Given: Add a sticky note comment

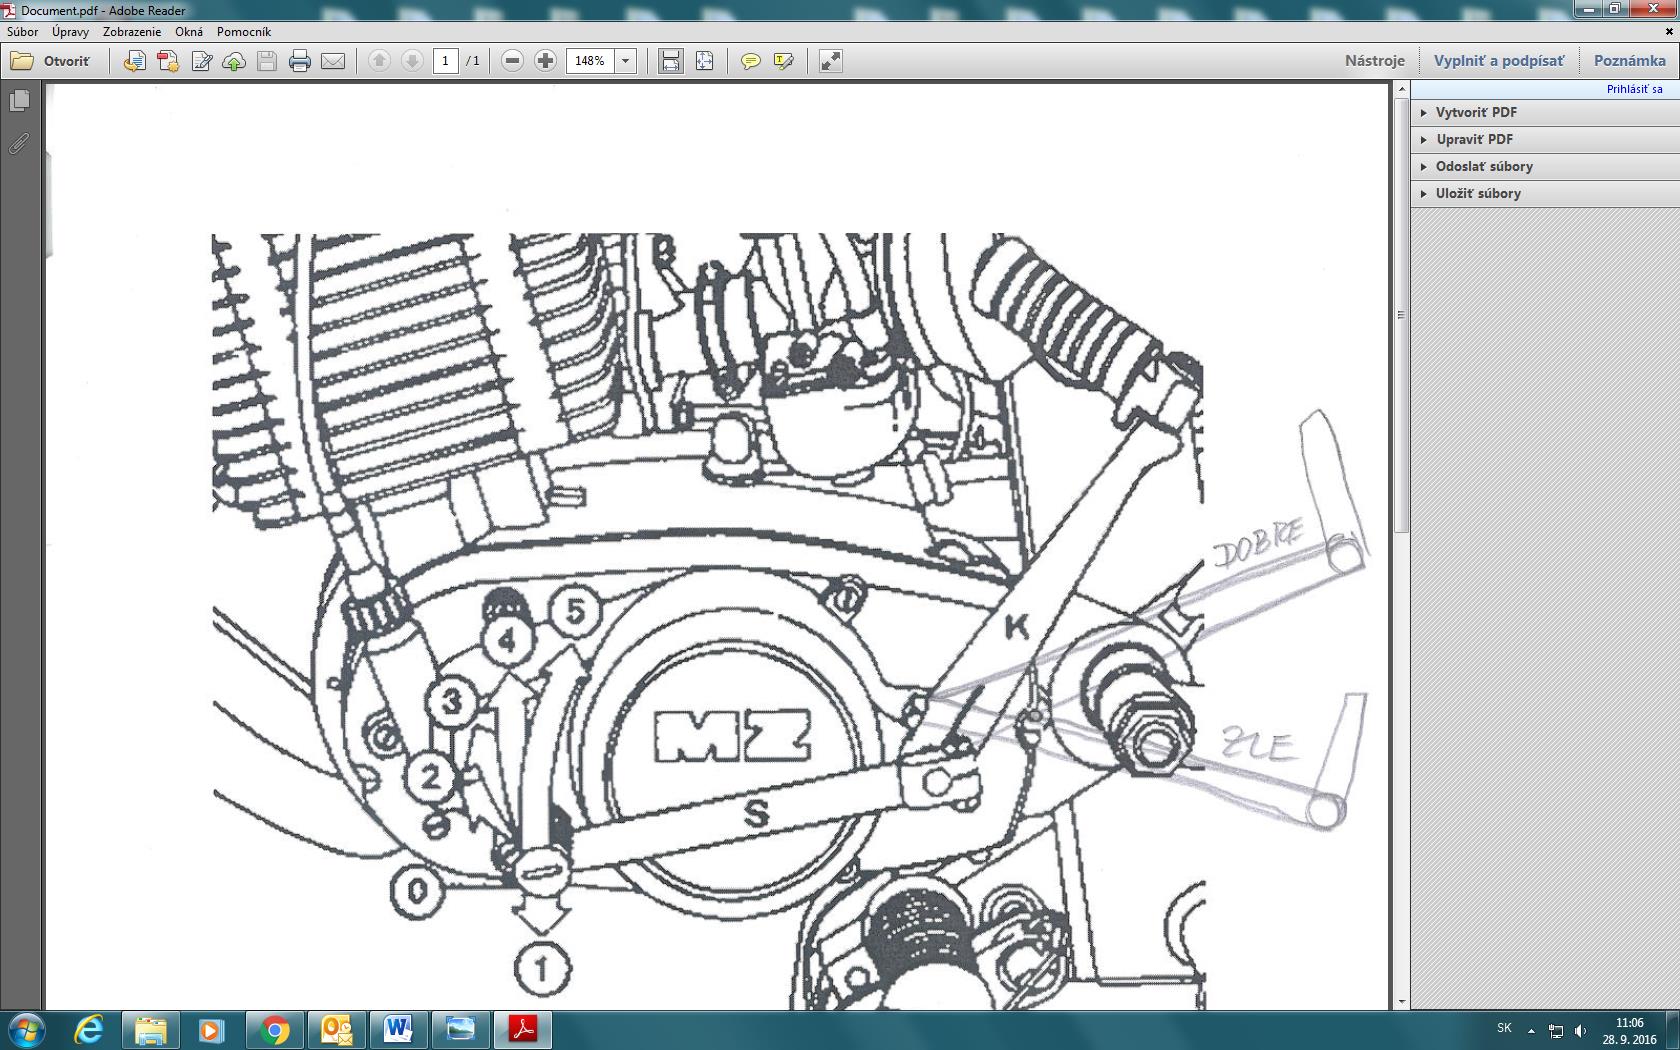Looking at the screenshot, I should point(750,61).
